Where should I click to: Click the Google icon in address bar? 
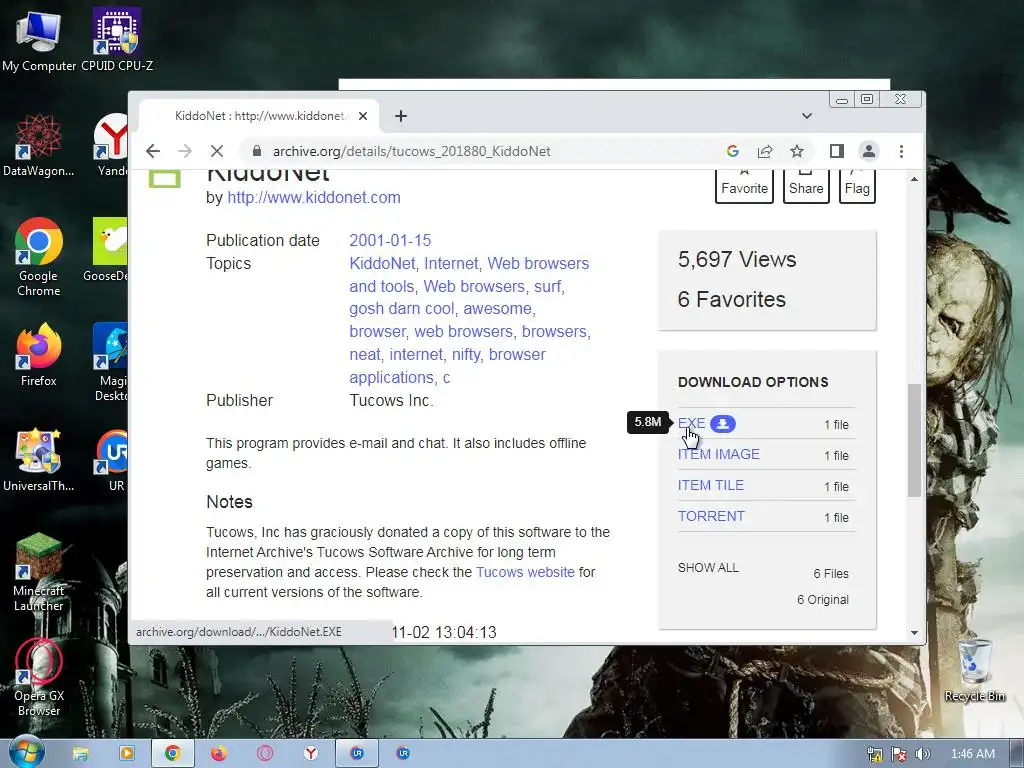(733, 152)
